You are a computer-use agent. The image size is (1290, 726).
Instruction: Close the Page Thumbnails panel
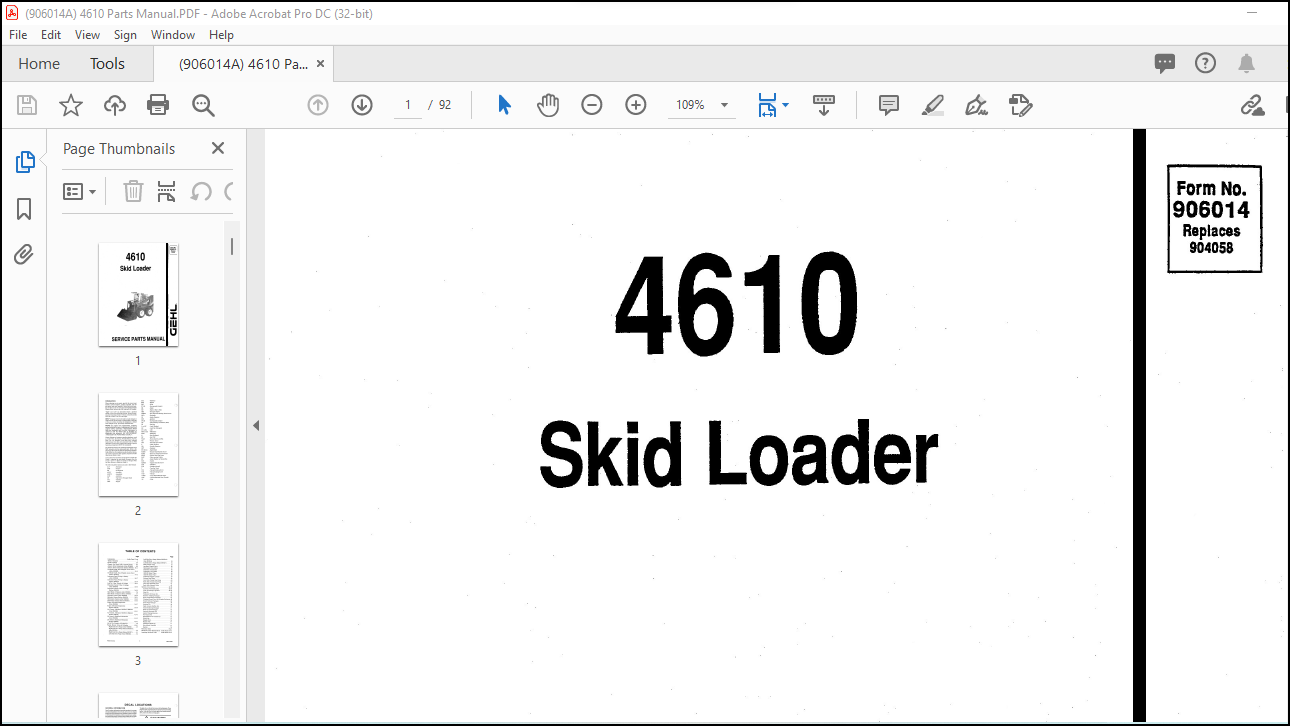coord(218,148)
